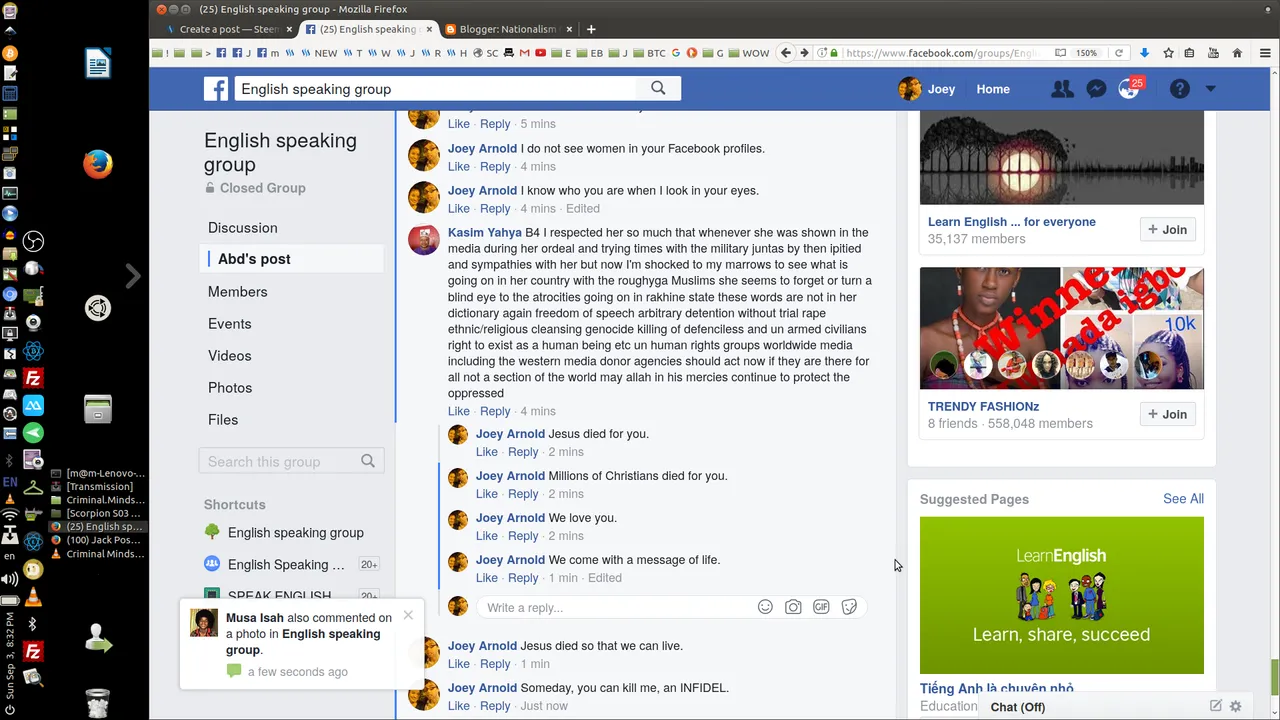This screenshot has width=1280, height=720.
Task: Switch to Create a post — Steemit tab
Action: point(228,29)
